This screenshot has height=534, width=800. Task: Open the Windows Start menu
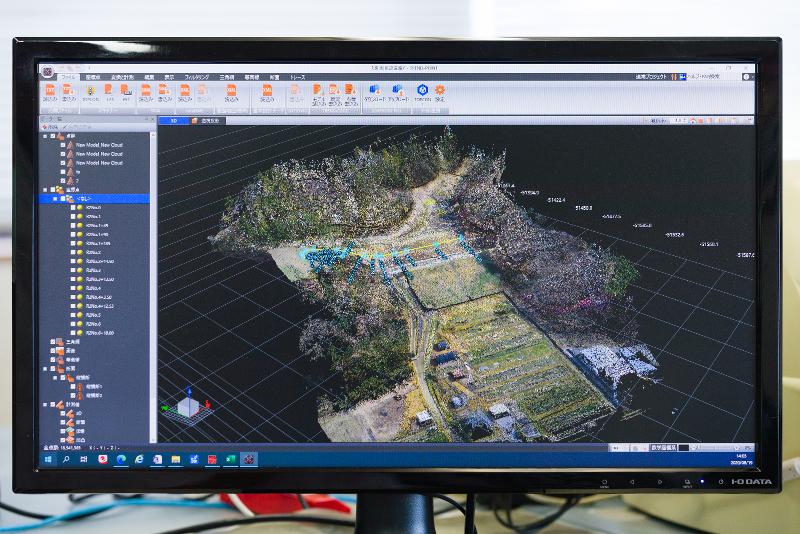(x=48, y=458)
